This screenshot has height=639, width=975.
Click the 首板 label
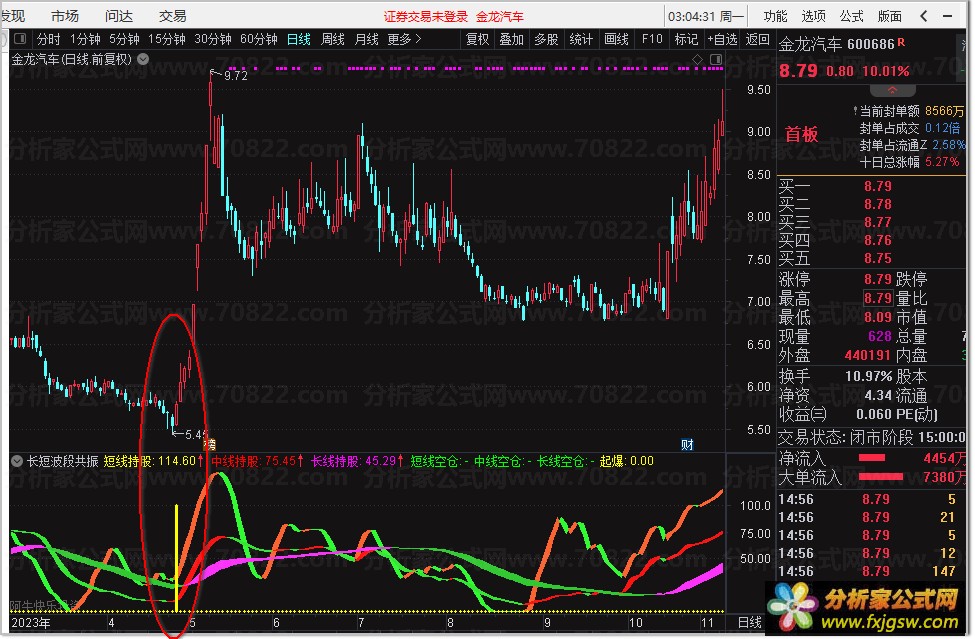pyautogui.click(x=801, y=134)
